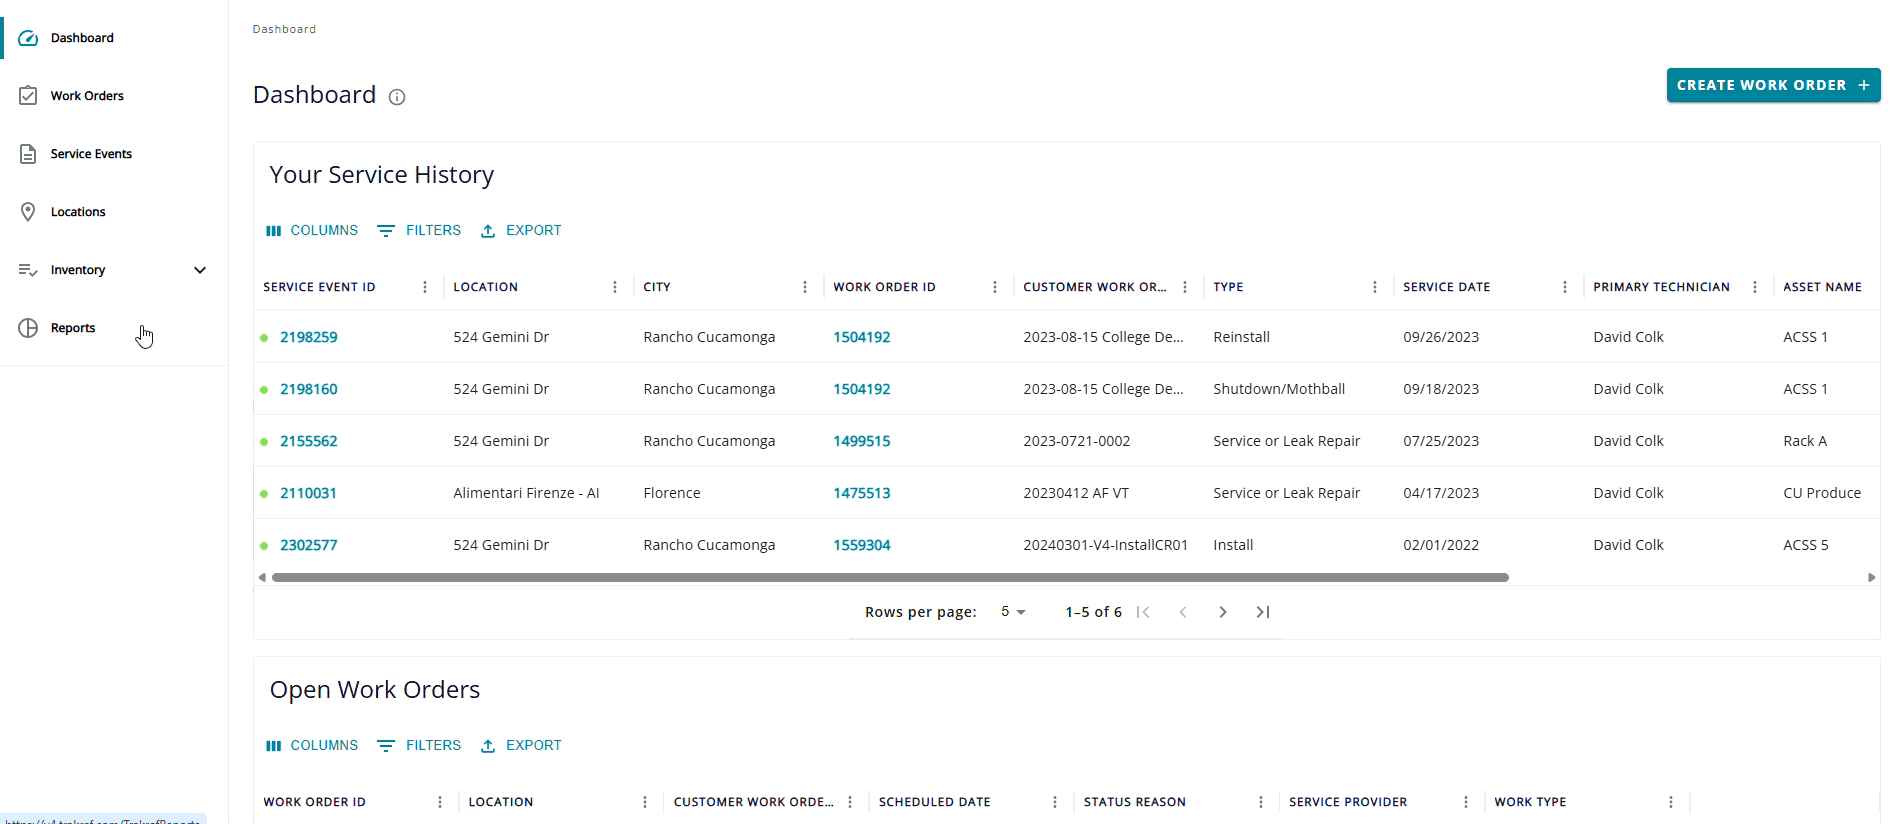The height and width of the screenshot is (824, 1894).
Task: Click the Create Work Order button
Action: (x=1773, y=85)
